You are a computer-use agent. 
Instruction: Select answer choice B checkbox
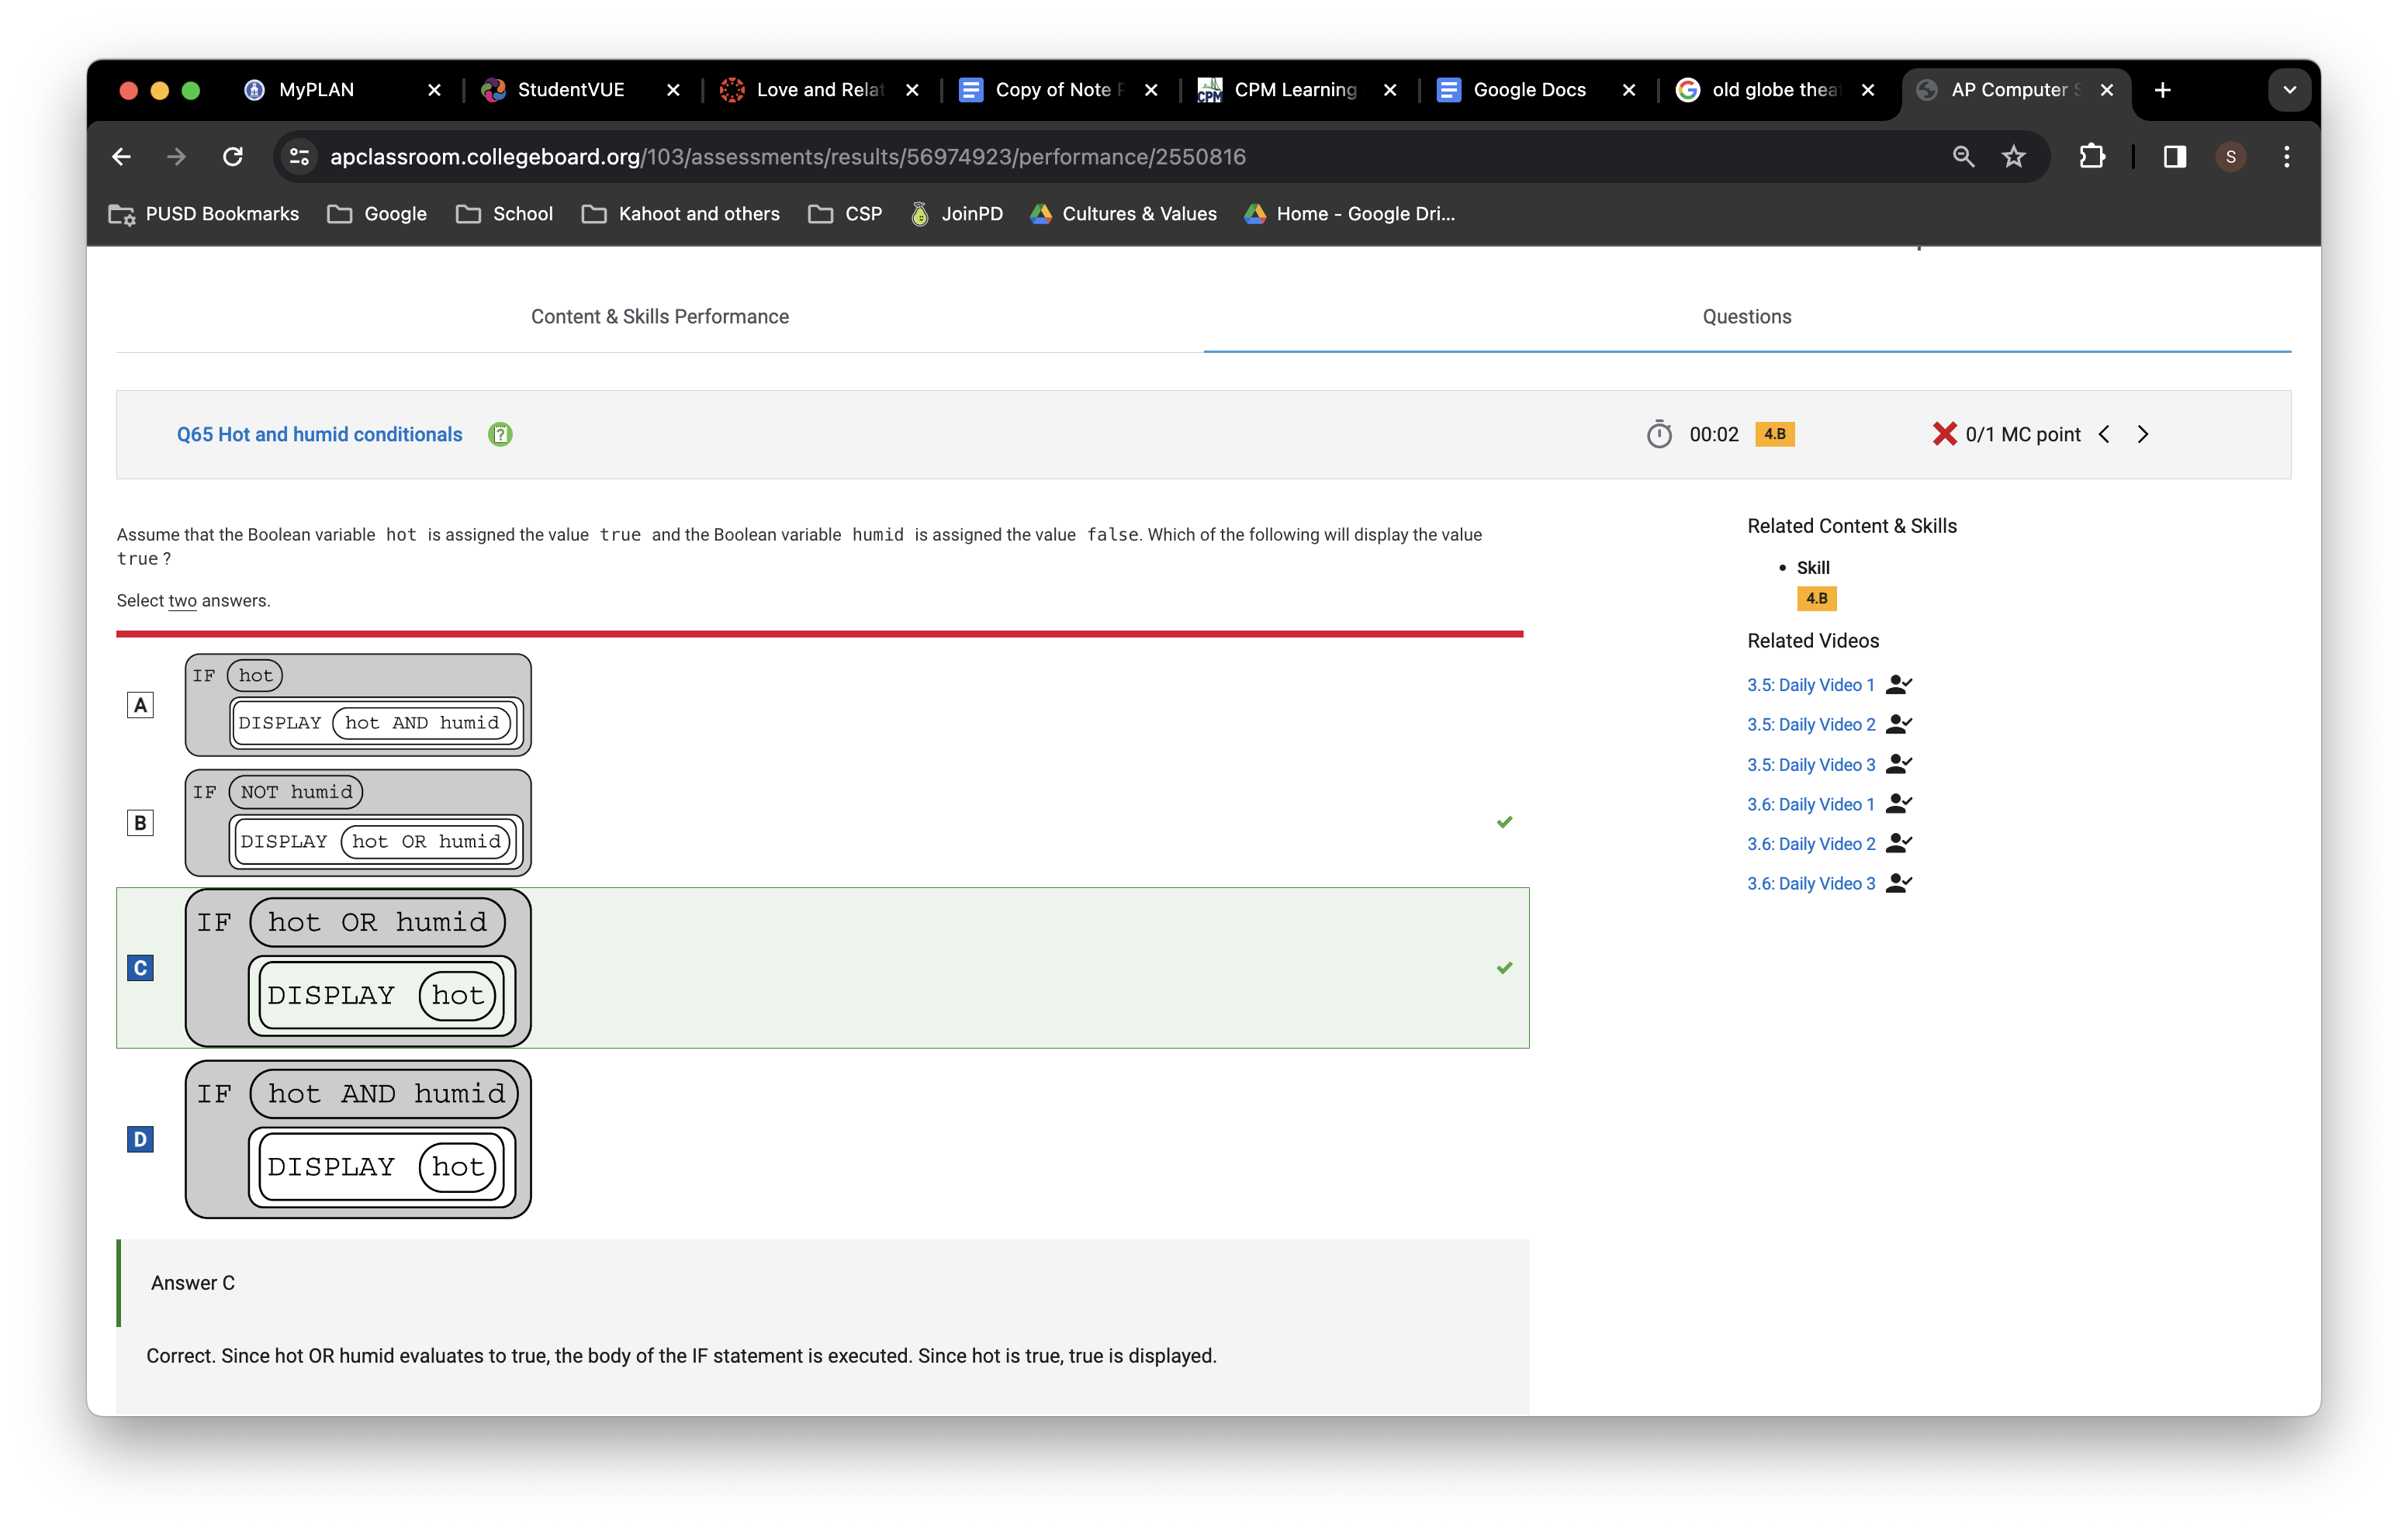click(140, 823)
